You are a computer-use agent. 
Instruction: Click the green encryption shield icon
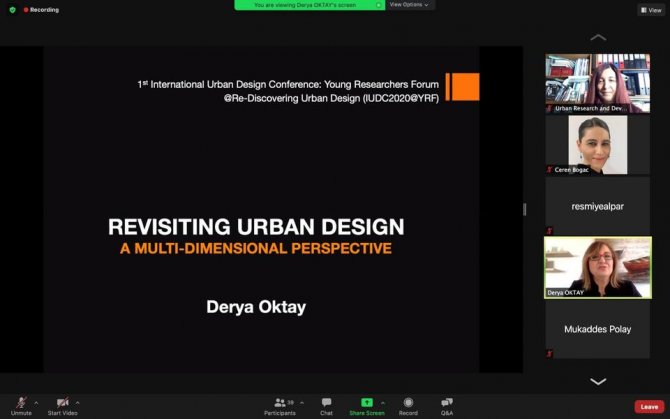(12, 10)
